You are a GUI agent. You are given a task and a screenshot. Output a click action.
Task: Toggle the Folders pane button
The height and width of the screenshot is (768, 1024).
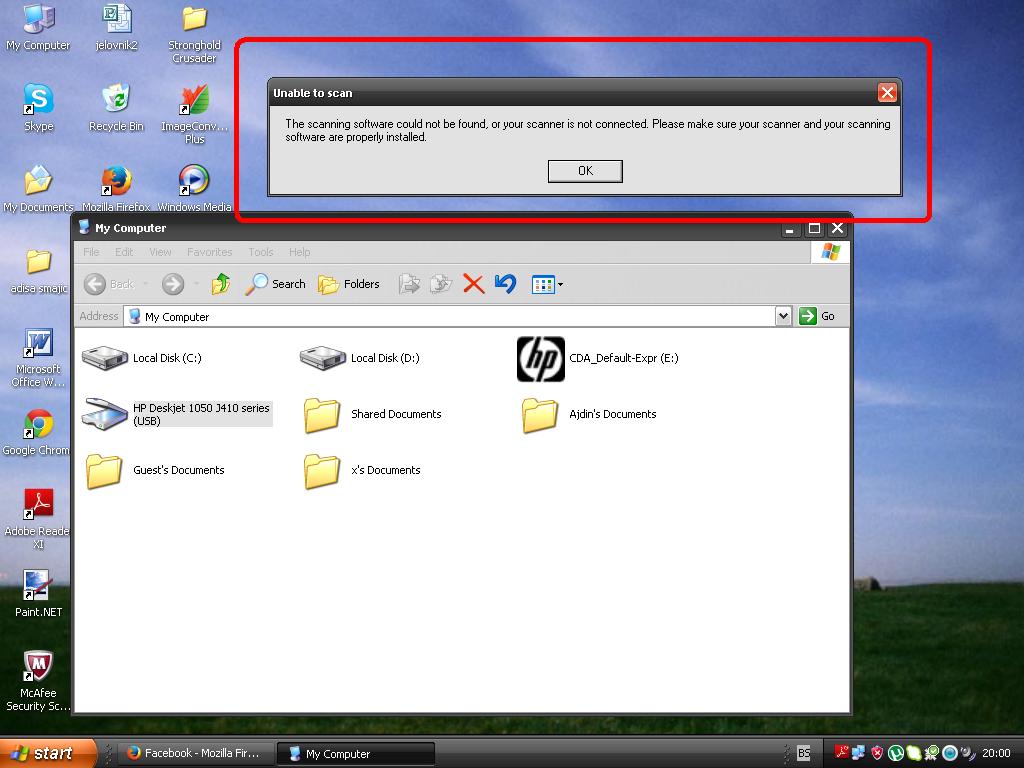click(x=349, y=284)
